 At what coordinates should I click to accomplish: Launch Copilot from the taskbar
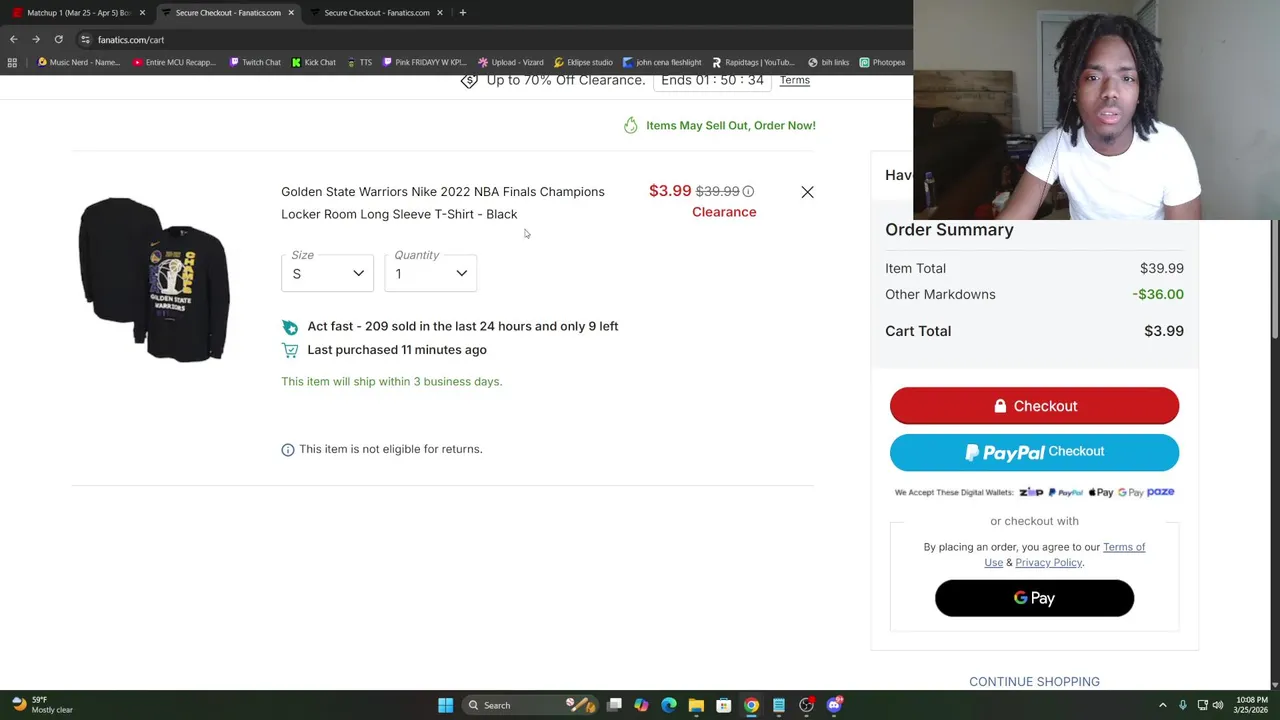(x=641, y=705)
